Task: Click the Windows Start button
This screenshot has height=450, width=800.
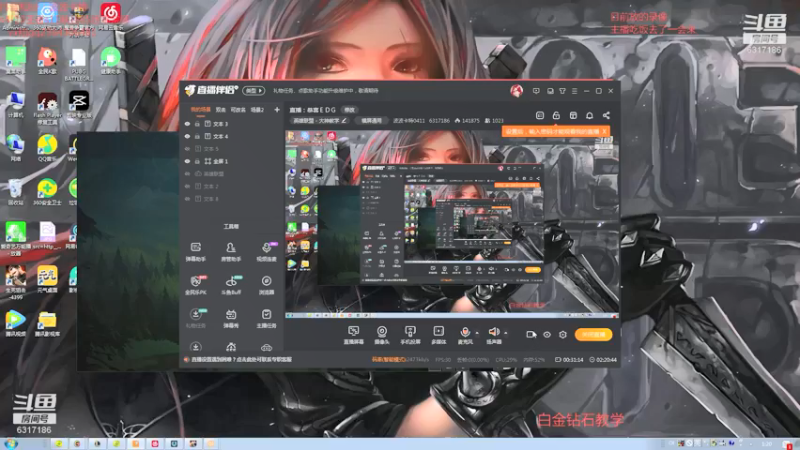Action: [10, 443]
